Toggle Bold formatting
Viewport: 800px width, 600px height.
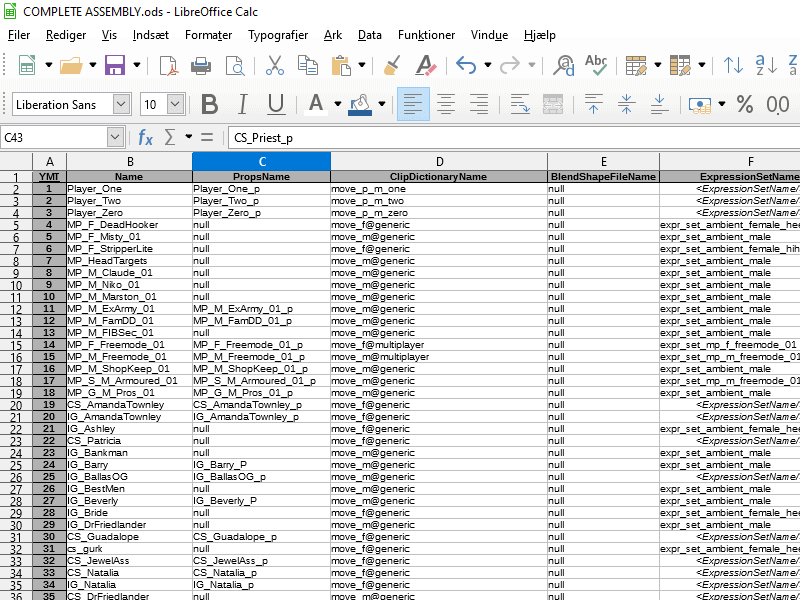tap(210, 105)
